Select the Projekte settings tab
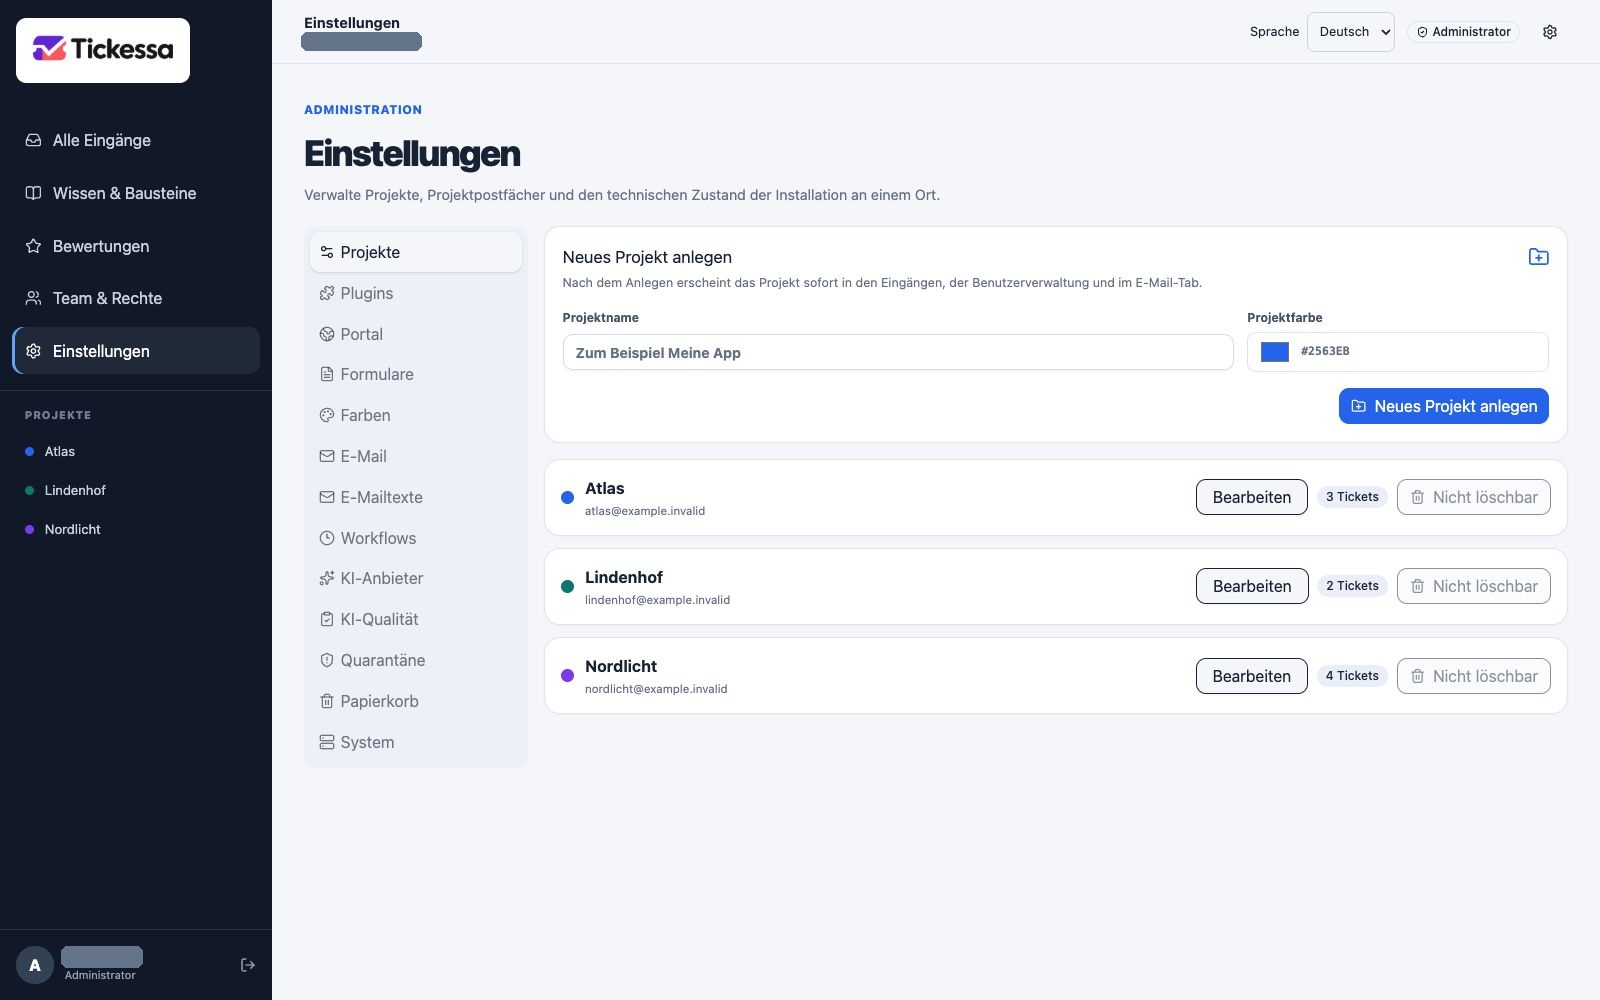The width and height of the screenshot is (1600, 1000). pyautogui.click(x=416, y=252)
